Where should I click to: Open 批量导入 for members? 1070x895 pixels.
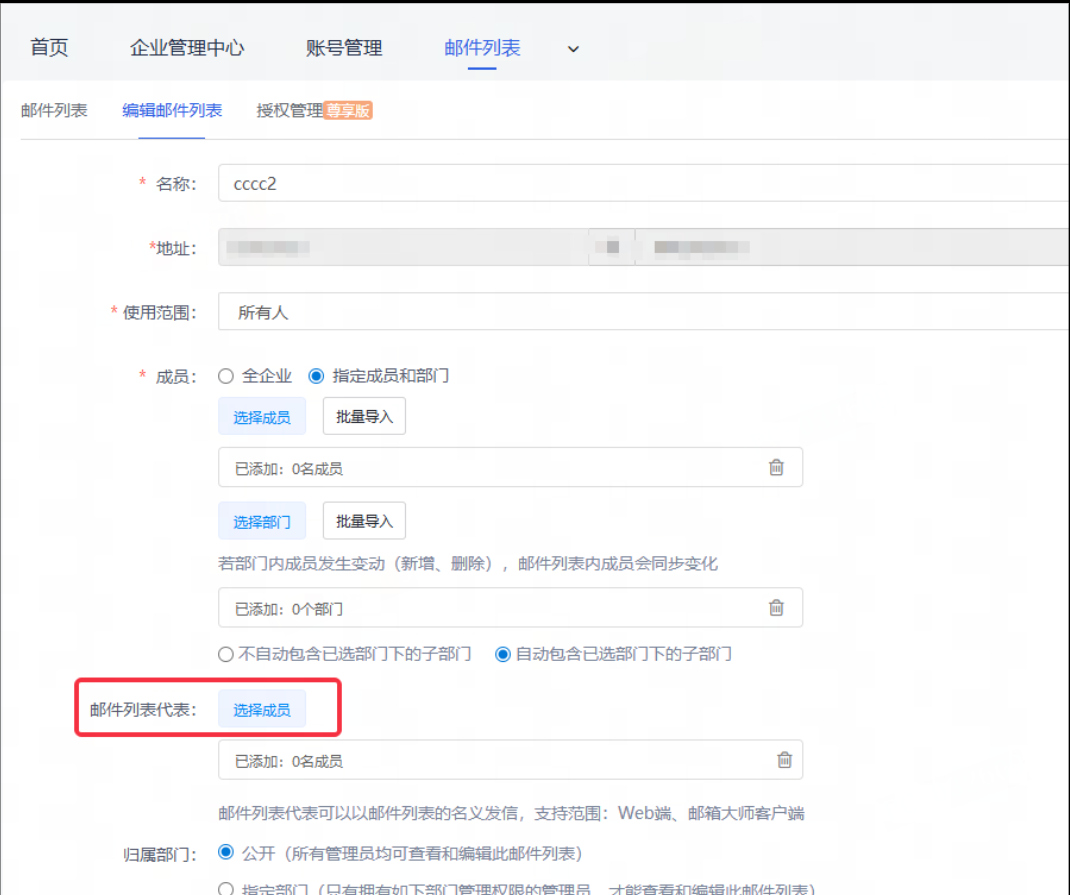point(364,416)
